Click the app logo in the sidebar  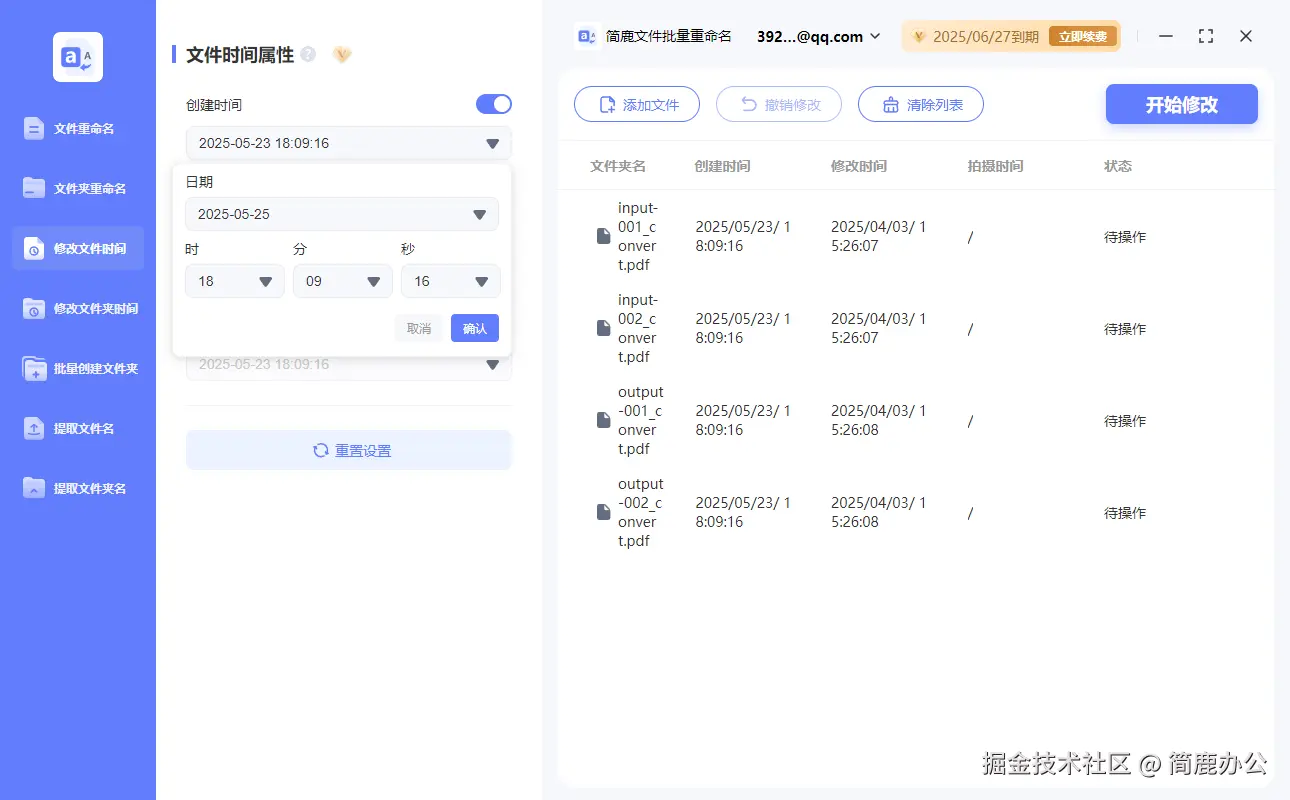78,57
